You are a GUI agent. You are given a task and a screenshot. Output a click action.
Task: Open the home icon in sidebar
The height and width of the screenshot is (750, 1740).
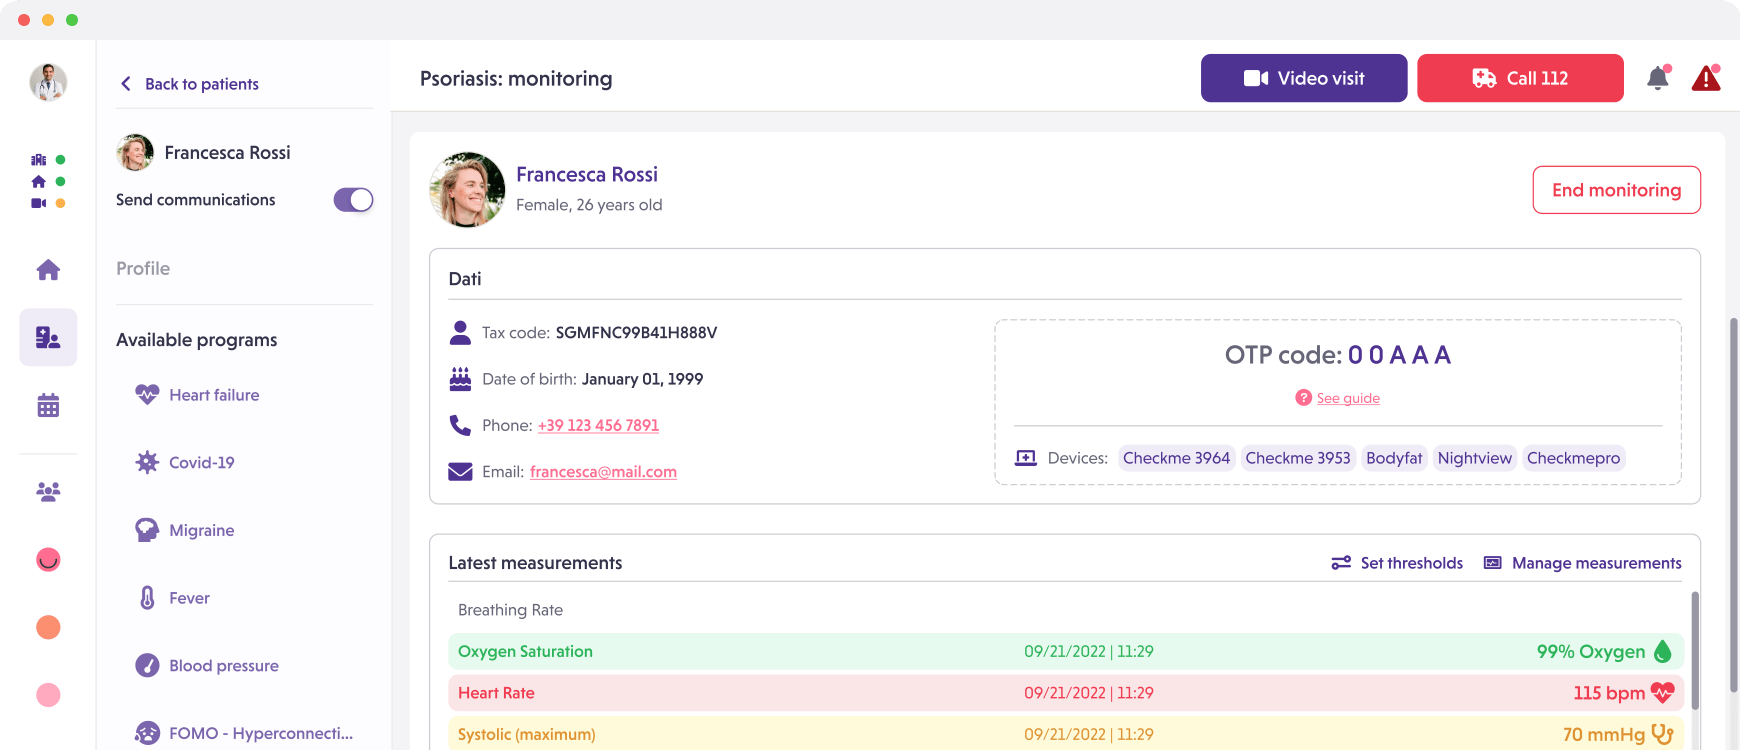[x=48, y=270]
